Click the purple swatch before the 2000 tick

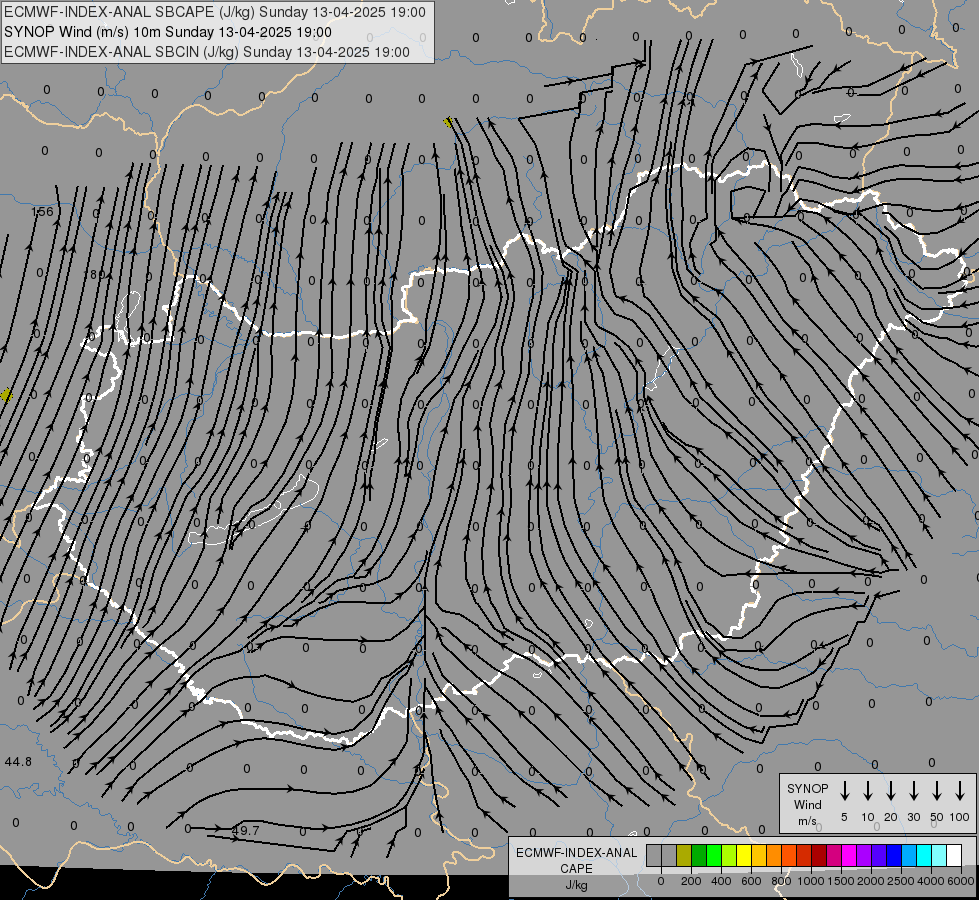[864, 855]
